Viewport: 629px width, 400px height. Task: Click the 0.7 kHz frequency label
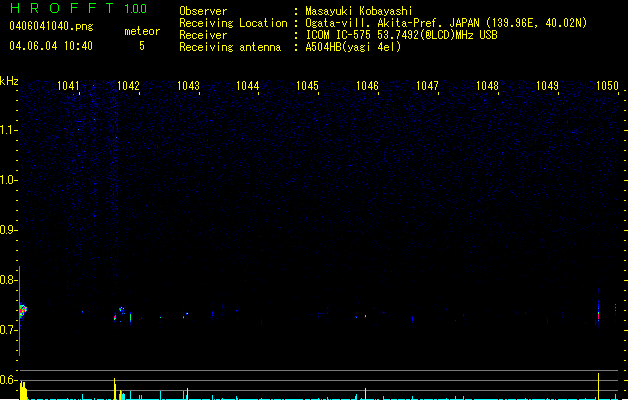click(8, 330)
